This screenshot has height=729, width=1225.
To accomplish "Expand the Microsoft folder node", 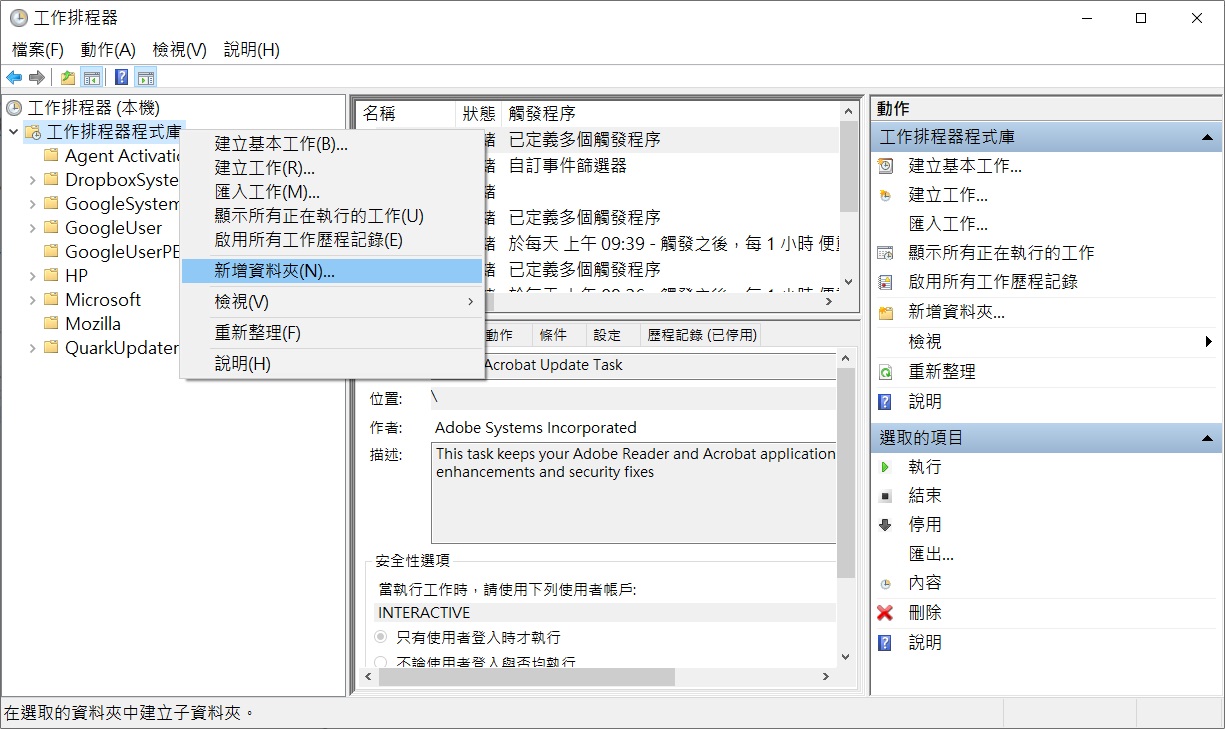I will [x=32, y=300].
